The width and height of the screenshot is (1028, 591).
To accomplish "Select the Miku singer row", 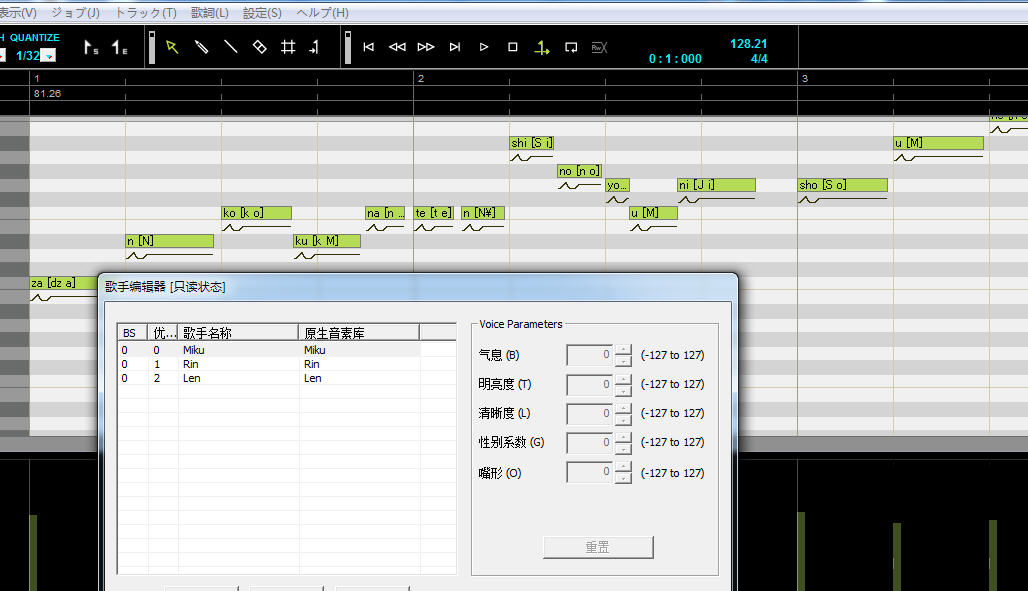I will coord(269,350).
